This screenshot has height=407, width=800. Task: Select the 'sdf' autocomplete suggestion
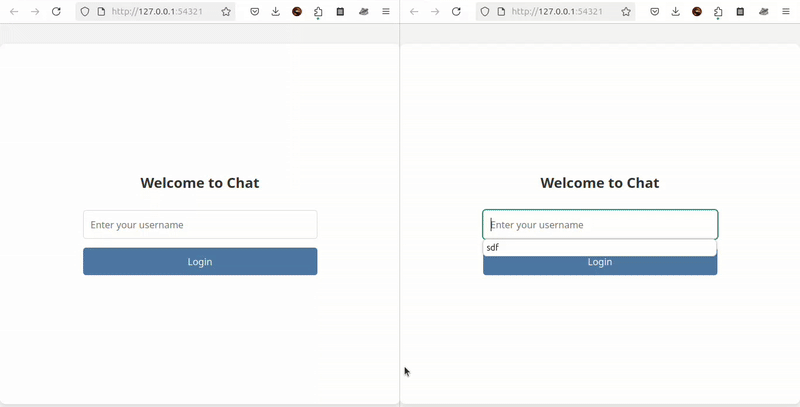coord(599,247)
